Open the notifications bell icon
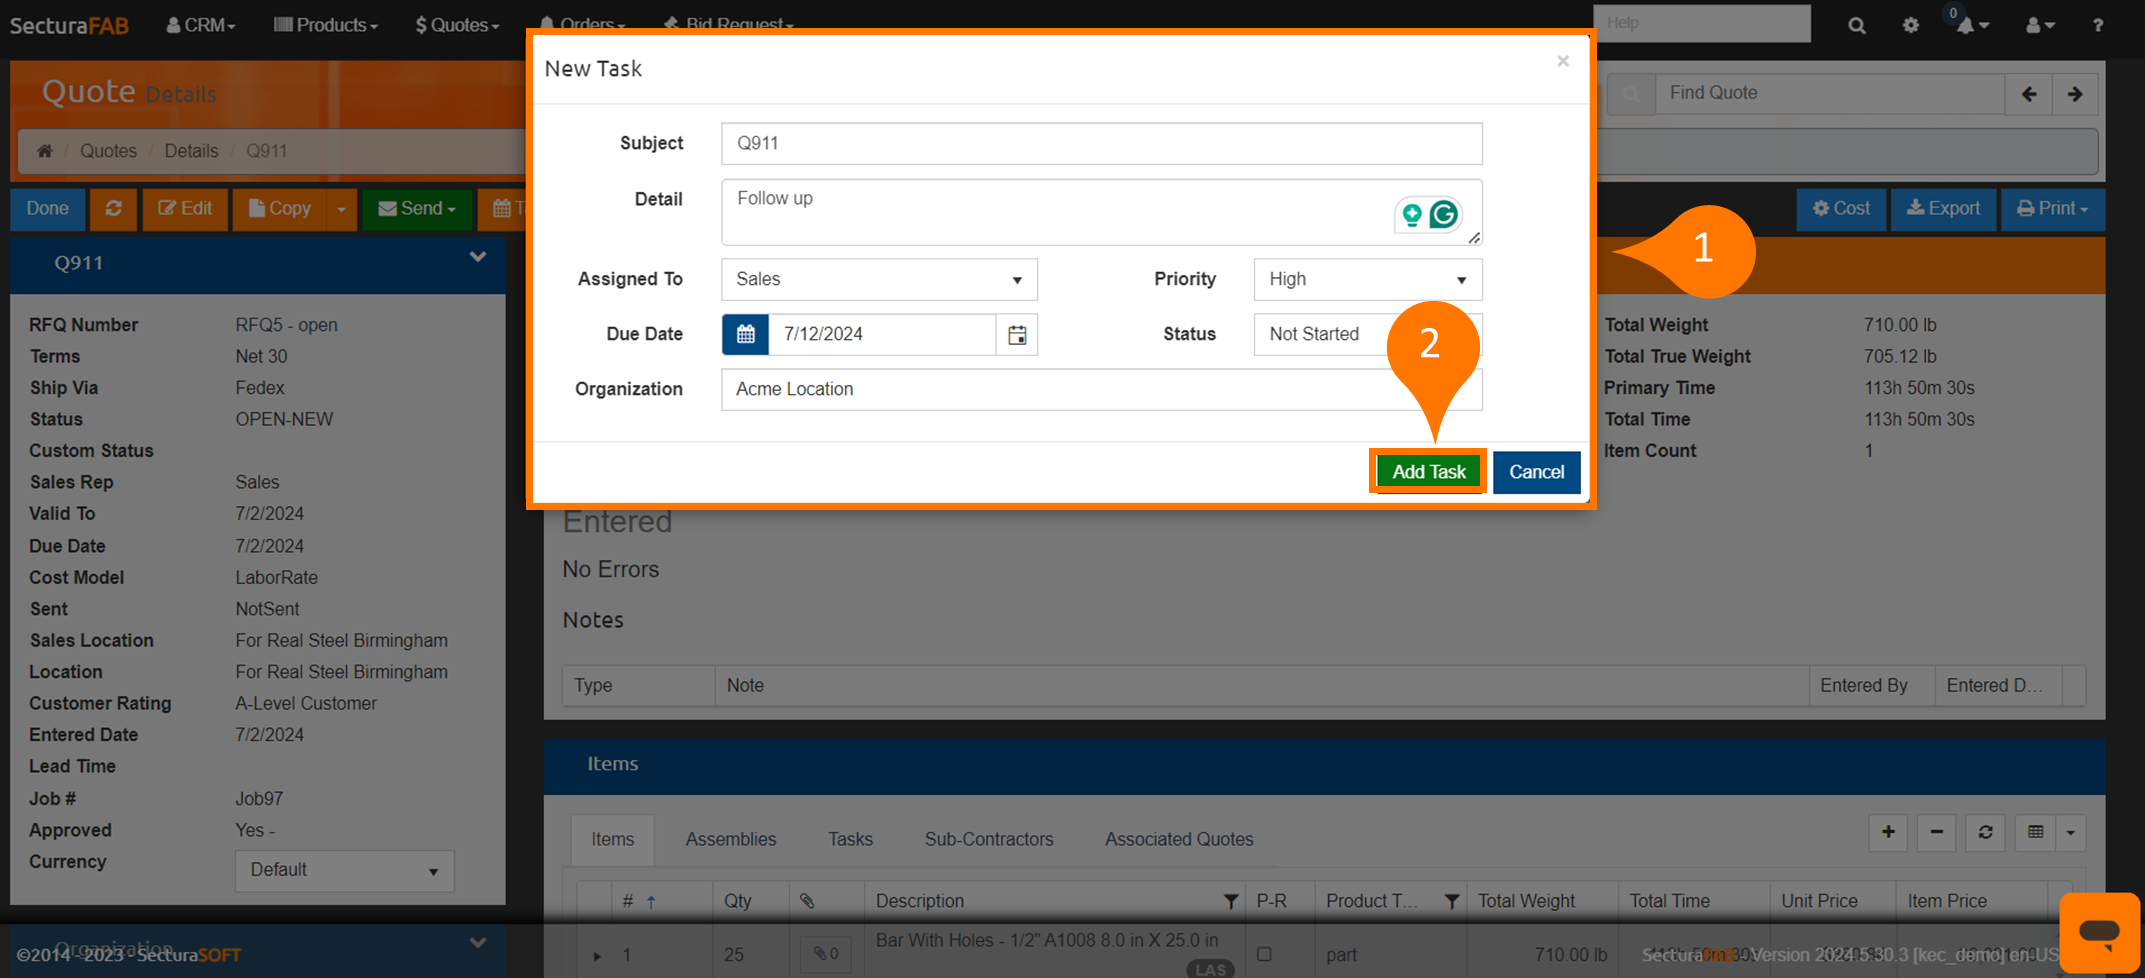This screenshot has height=978, width=2145. [1966, 25]
